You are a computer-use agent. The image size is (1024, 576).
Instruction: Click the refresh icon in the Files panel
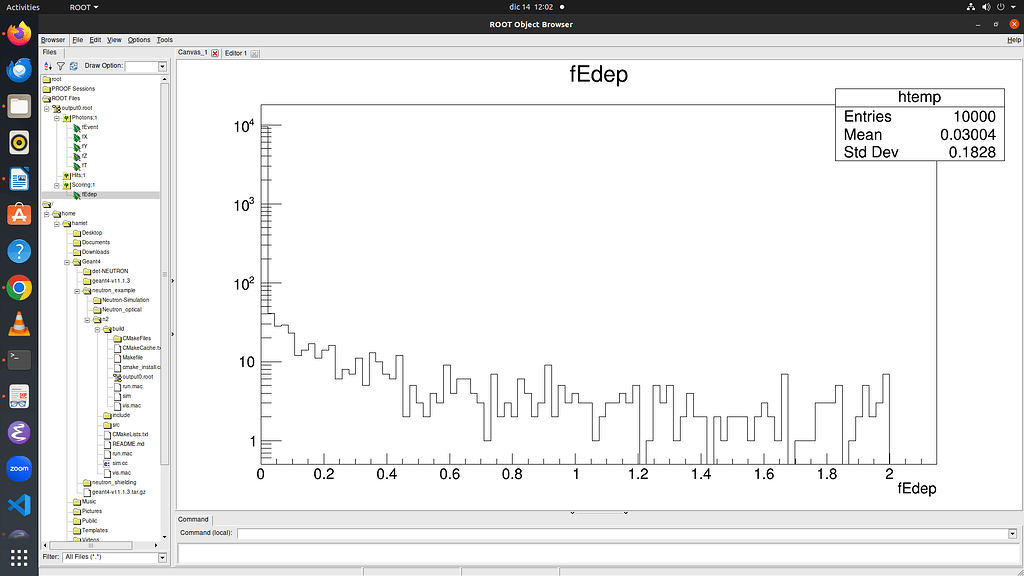click(74, 65)
